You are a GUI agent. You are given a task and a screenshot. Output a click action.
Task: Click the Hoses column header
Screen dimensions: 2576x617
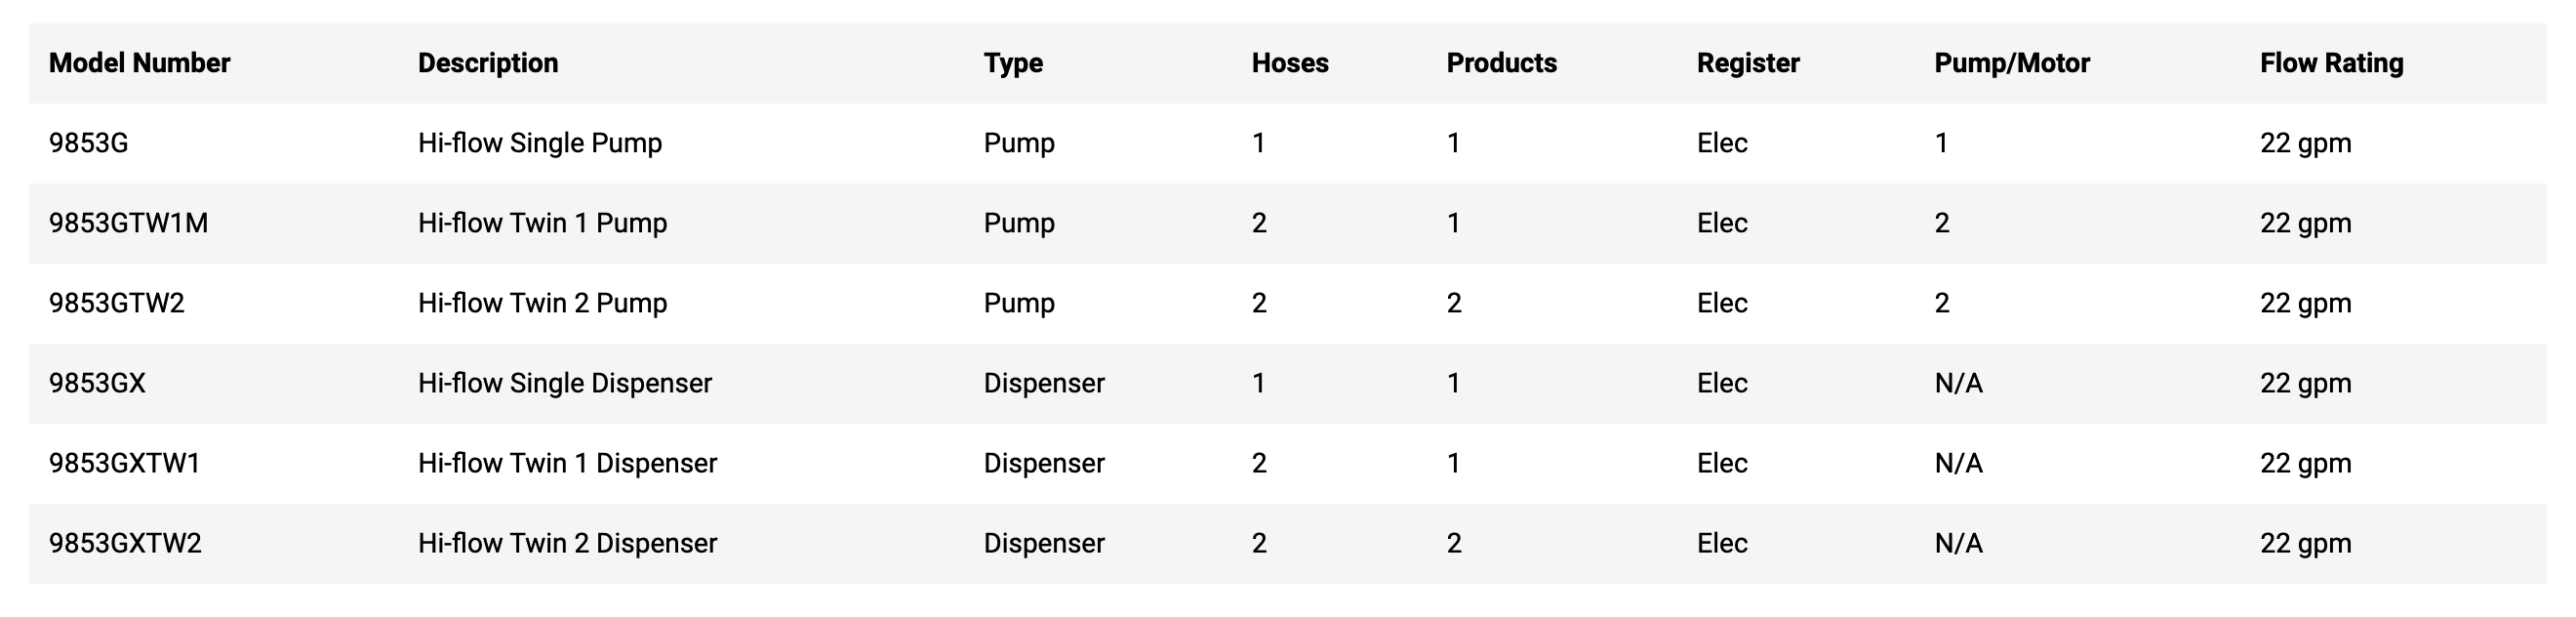point(1290,63)
